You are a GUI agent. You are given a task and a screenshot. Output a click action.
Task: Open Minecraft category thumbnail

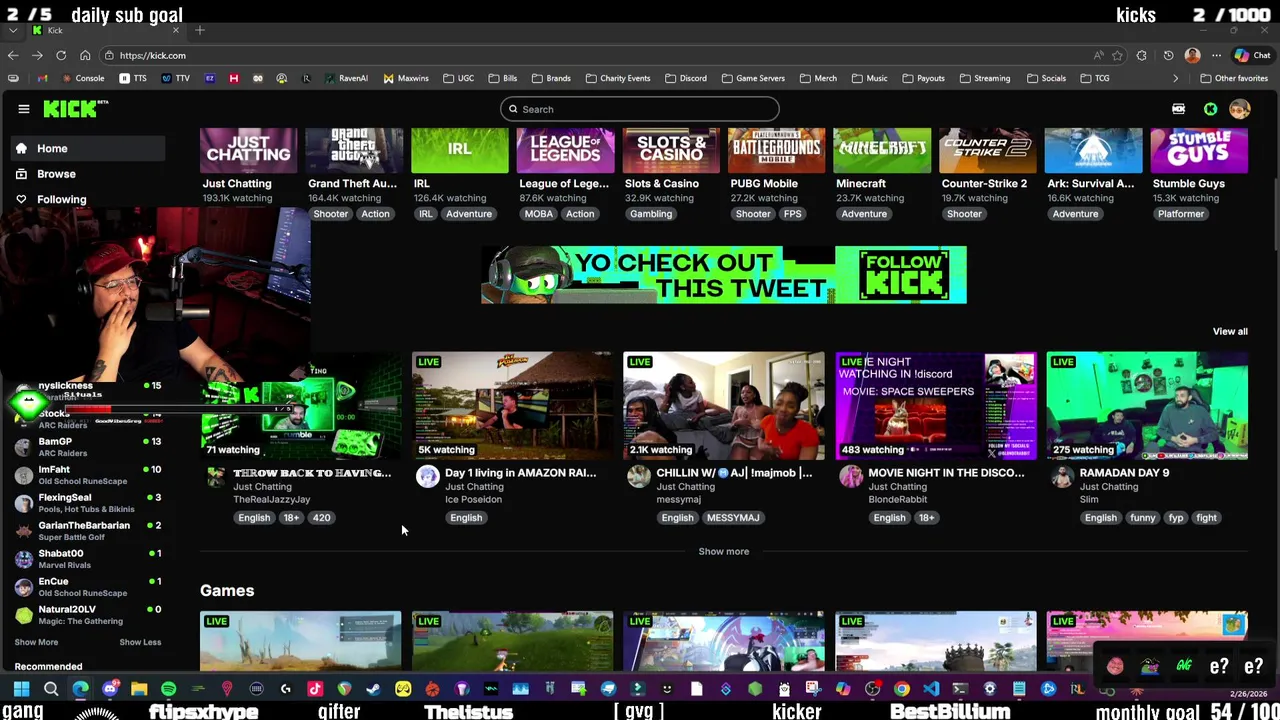coord(882,150)
